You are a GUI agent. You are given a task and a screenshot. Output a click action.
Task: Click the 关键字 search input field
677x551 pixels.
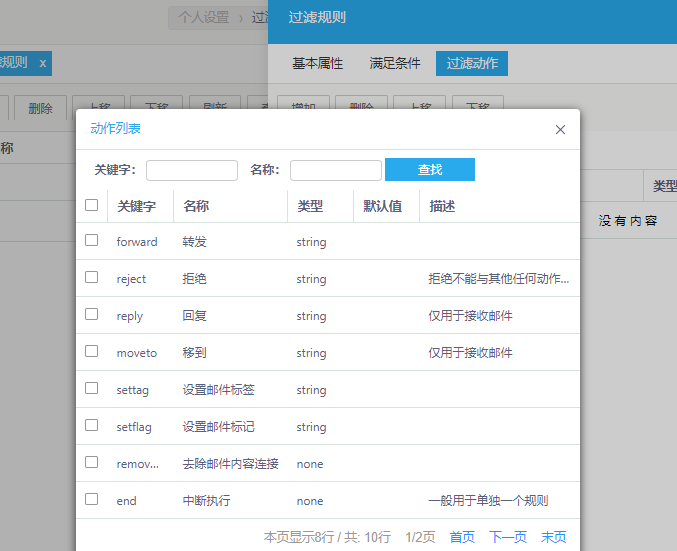[x=192, y=170]
